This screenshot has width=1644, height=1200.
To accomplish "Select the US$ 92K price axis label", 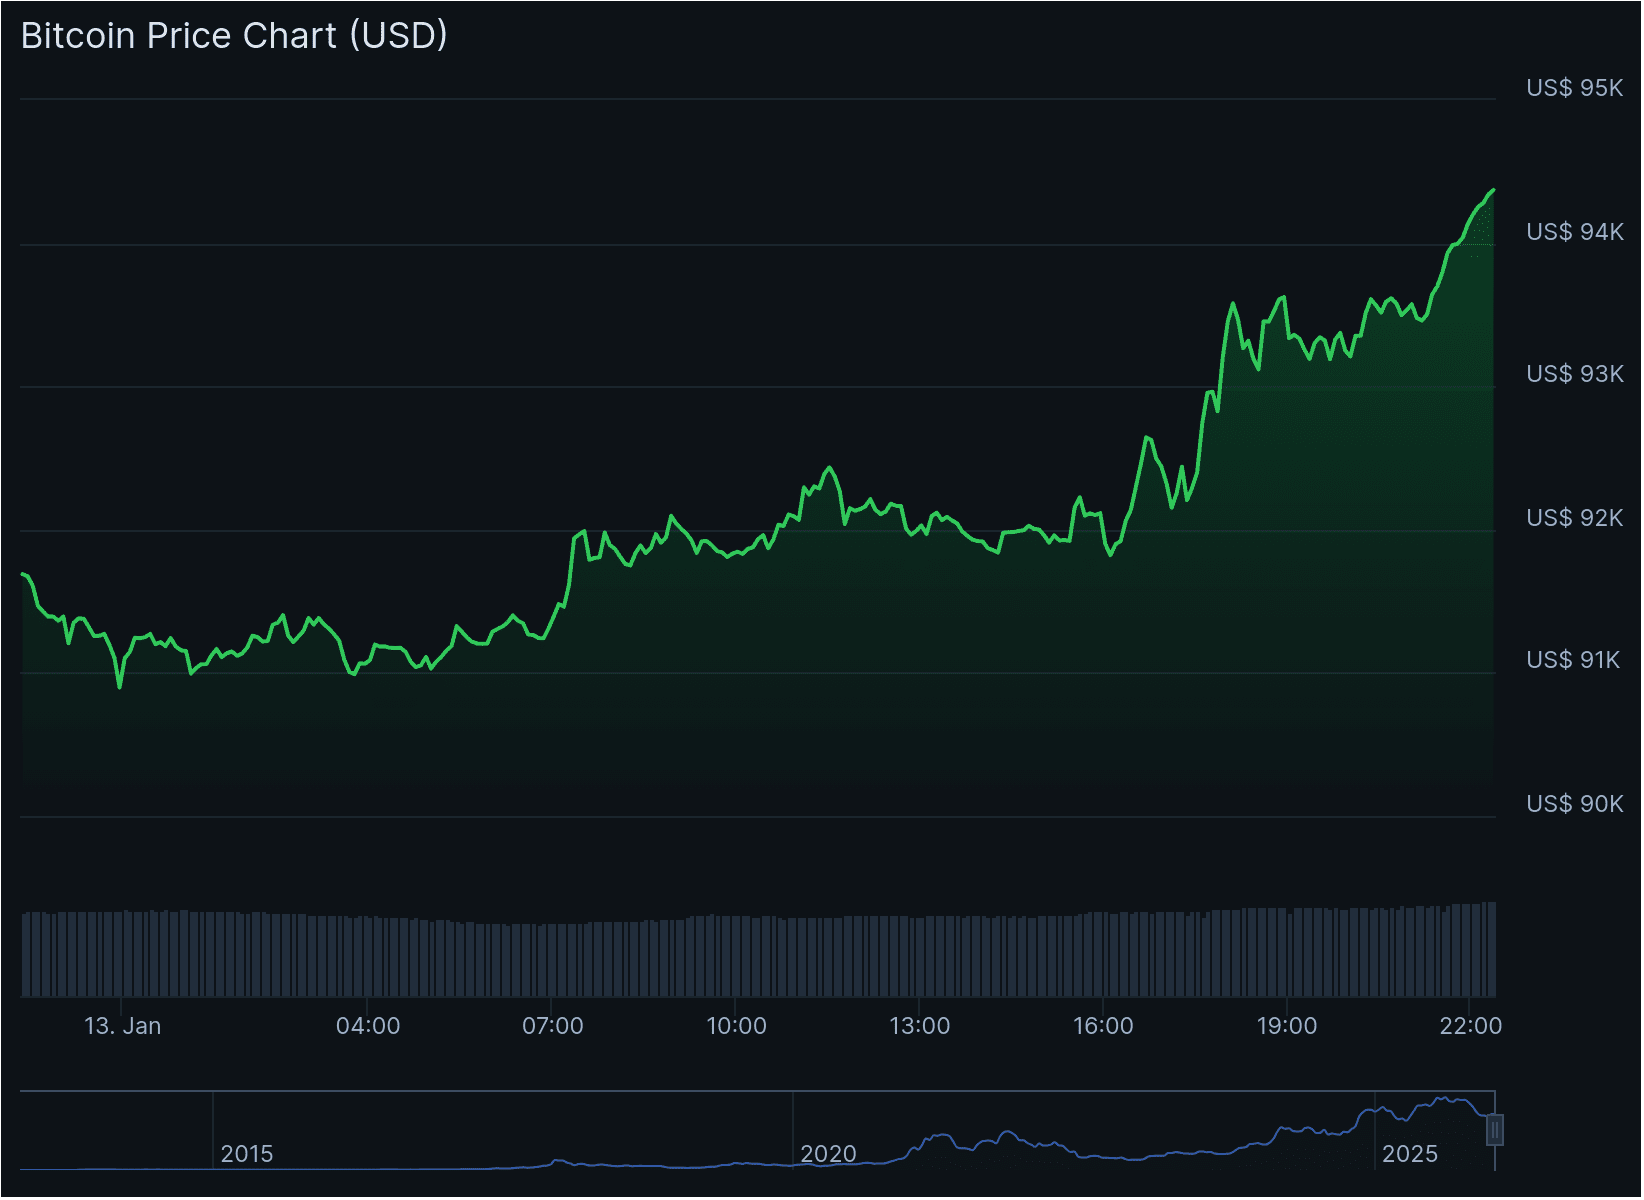I will click(x=1573, y=518).
